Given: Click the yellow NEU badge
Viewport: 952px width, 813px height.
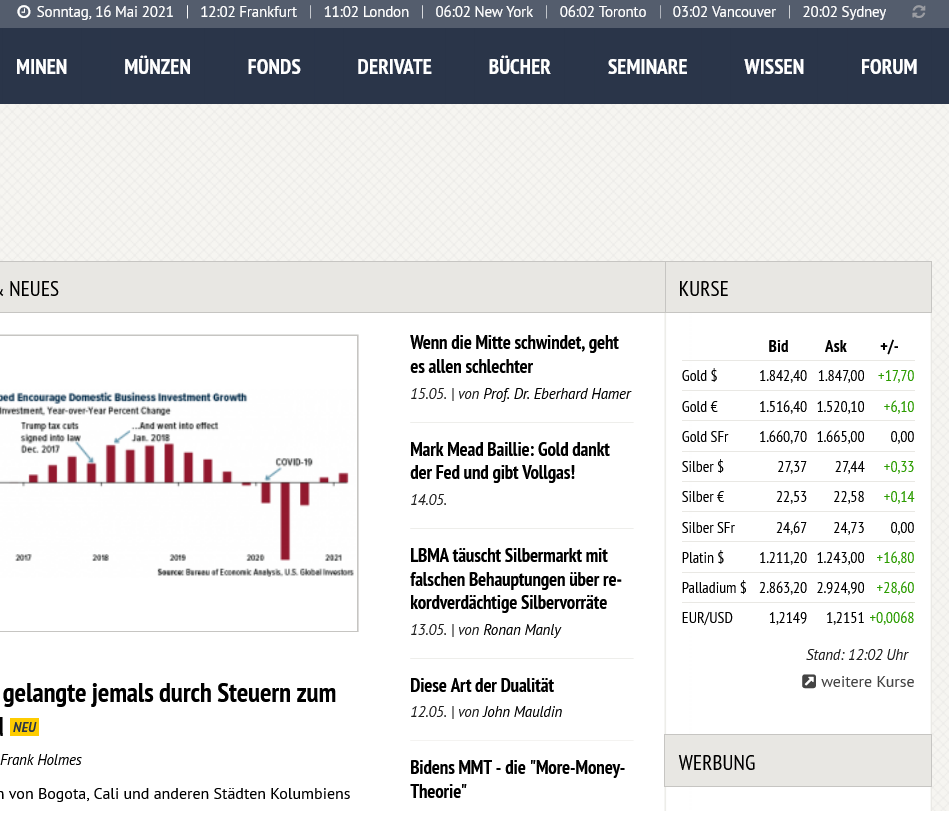Looking at the screenshot, I should (x=25, y=727).
